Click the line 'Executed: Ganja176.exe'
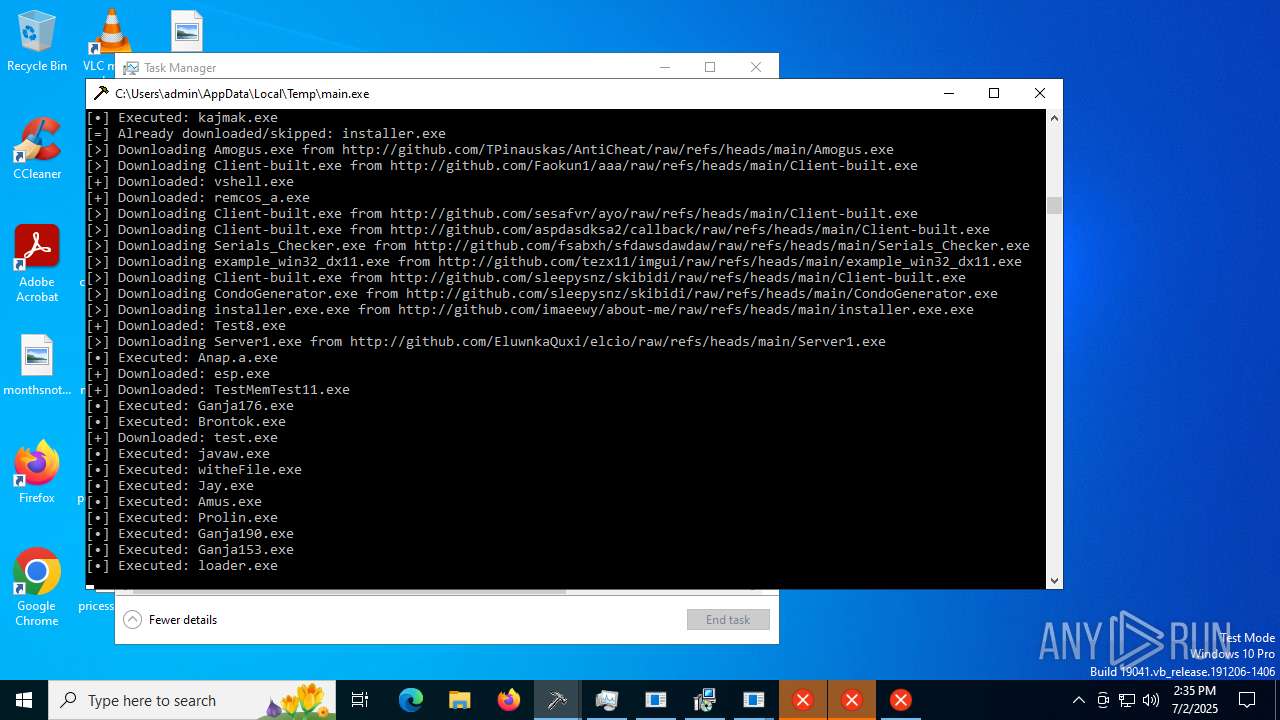This screenshot has height=720, width=1280. point(190,405)
